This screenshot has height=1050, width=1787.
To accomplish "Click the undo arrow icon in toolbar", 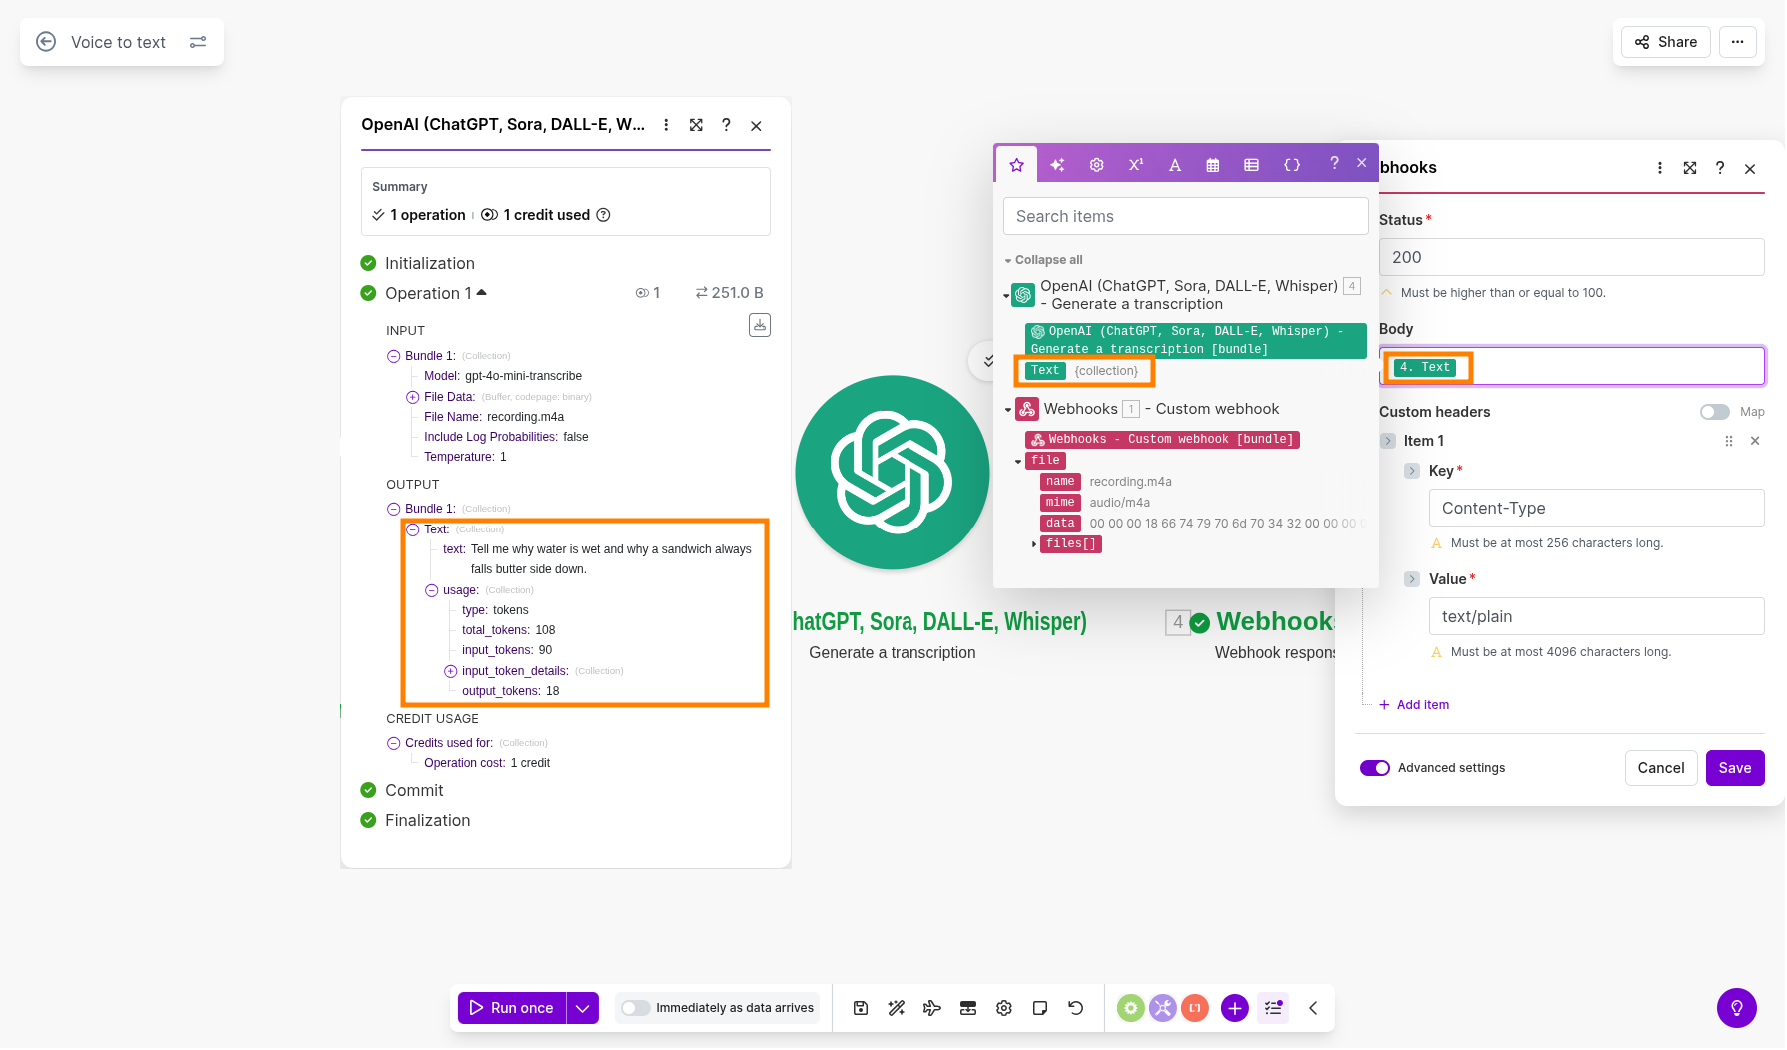I will point(1076,1008).
